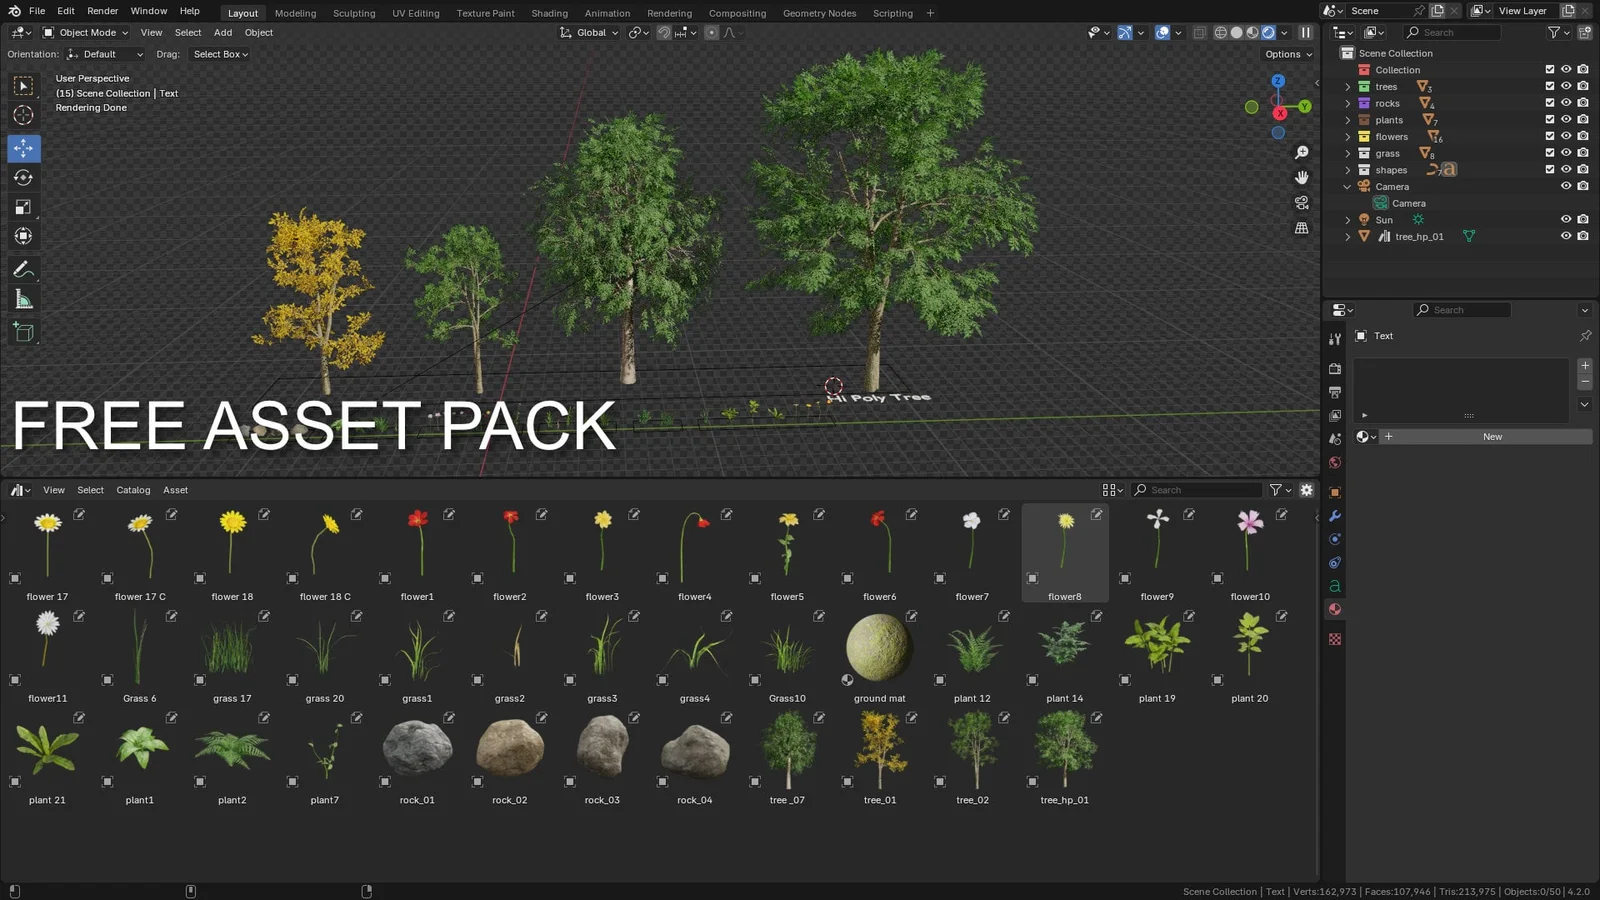
Task: Enable Rendered viewport shading mode
Action: click(x=1268, y=32)
